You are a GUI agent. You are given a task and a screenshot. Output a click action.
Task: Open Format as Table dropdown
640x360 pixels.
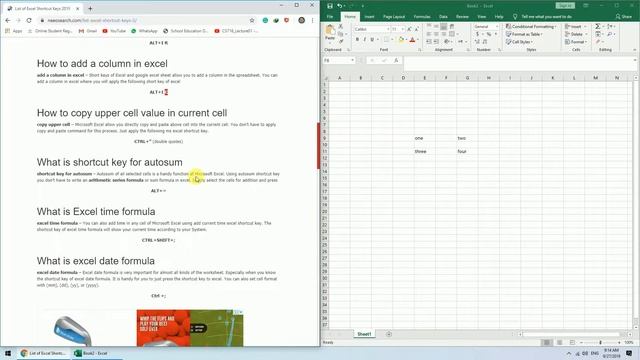[524, 34]
